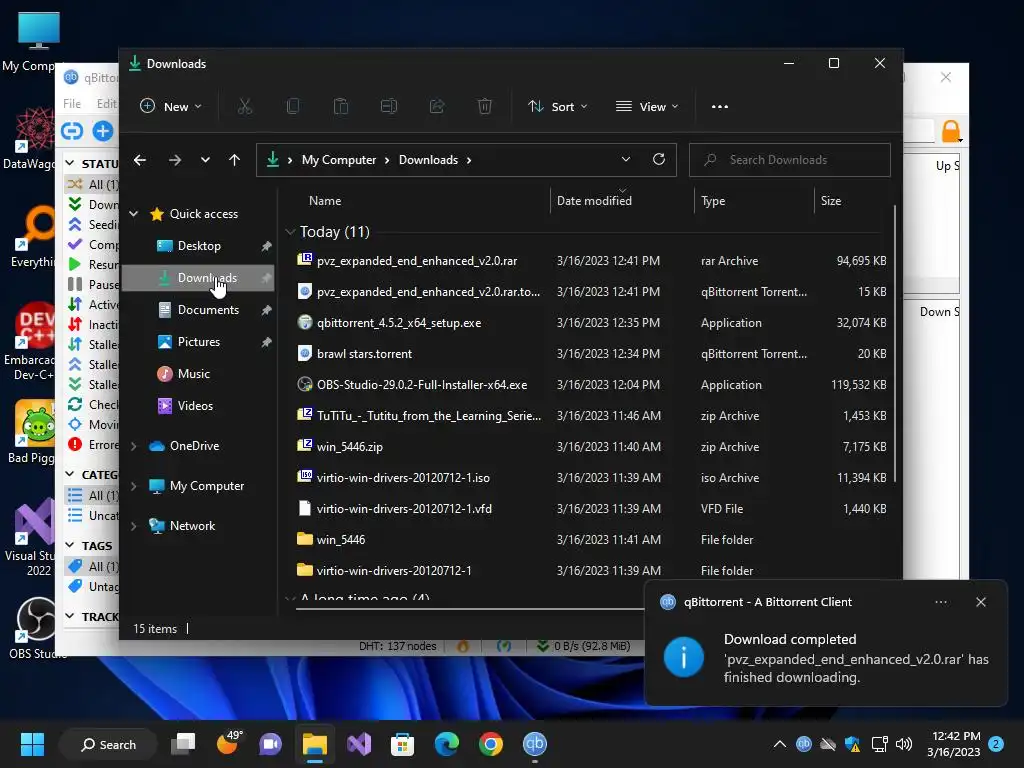Show hidden tray icons chevron
The width and height of the screenshot is (1024, 768).
click(780, 744)
